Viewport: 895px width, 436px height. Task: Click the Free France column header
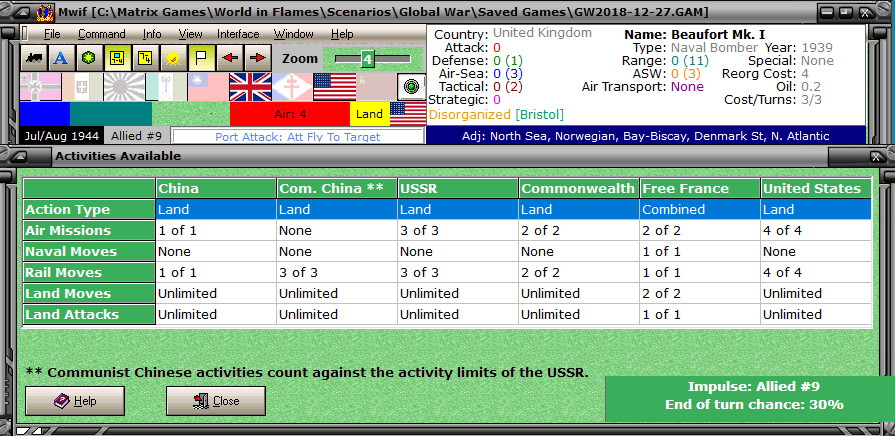click(x=700, y=188)
